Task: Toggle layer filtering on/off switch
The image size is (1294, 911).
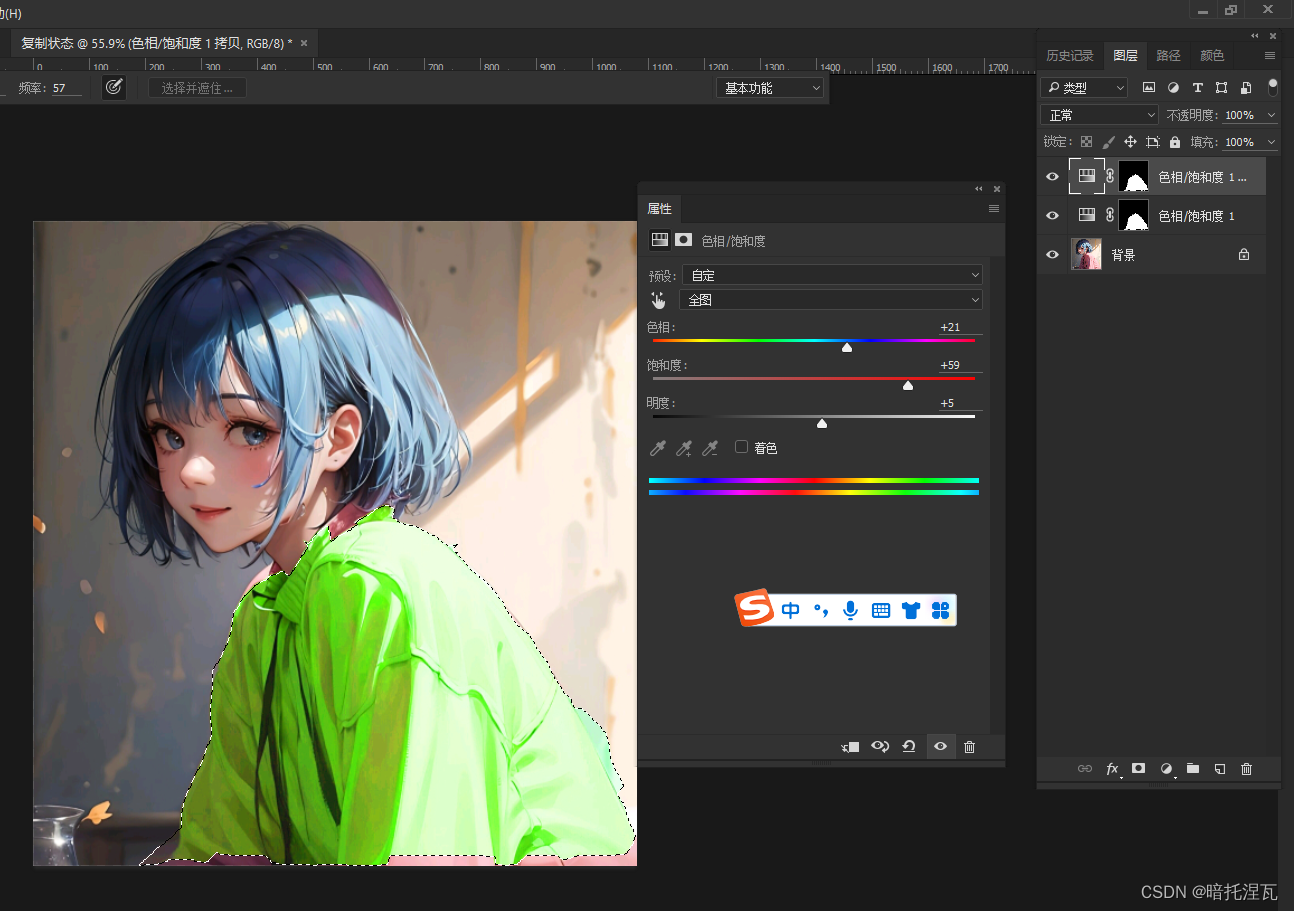Action: (x=1273, y=86)
